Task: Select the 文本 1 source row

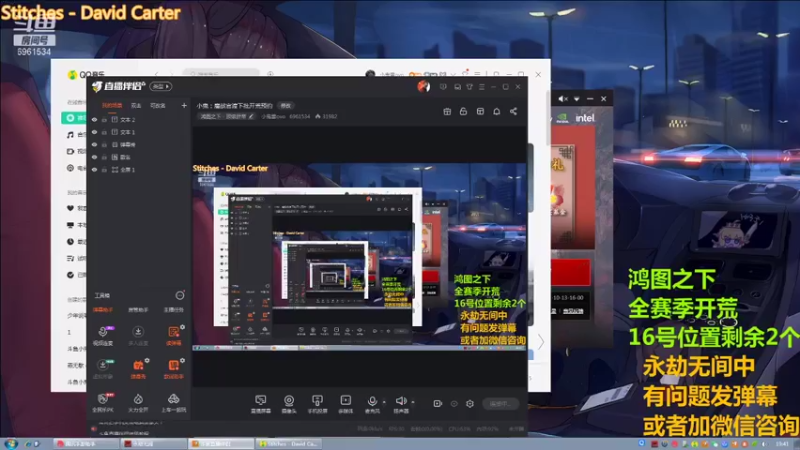Action: pyautogui.click(x=139, y=132)
